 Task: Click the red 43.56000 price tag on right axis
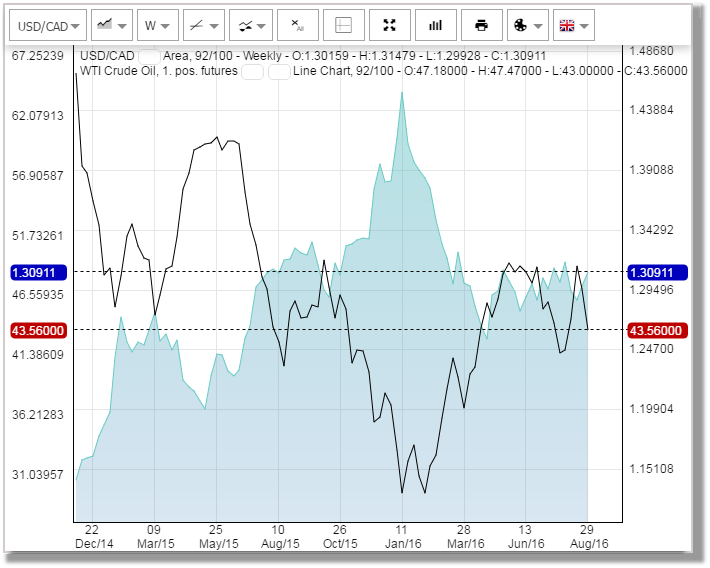(655, 330)
